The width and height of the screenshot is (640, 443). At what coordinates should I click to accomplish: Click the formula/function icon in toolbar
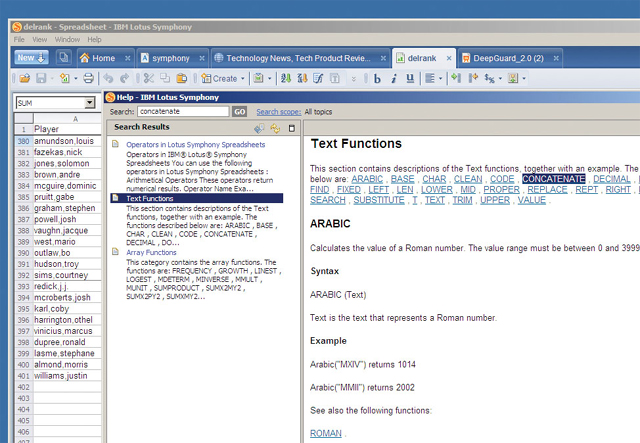(318, 78)
